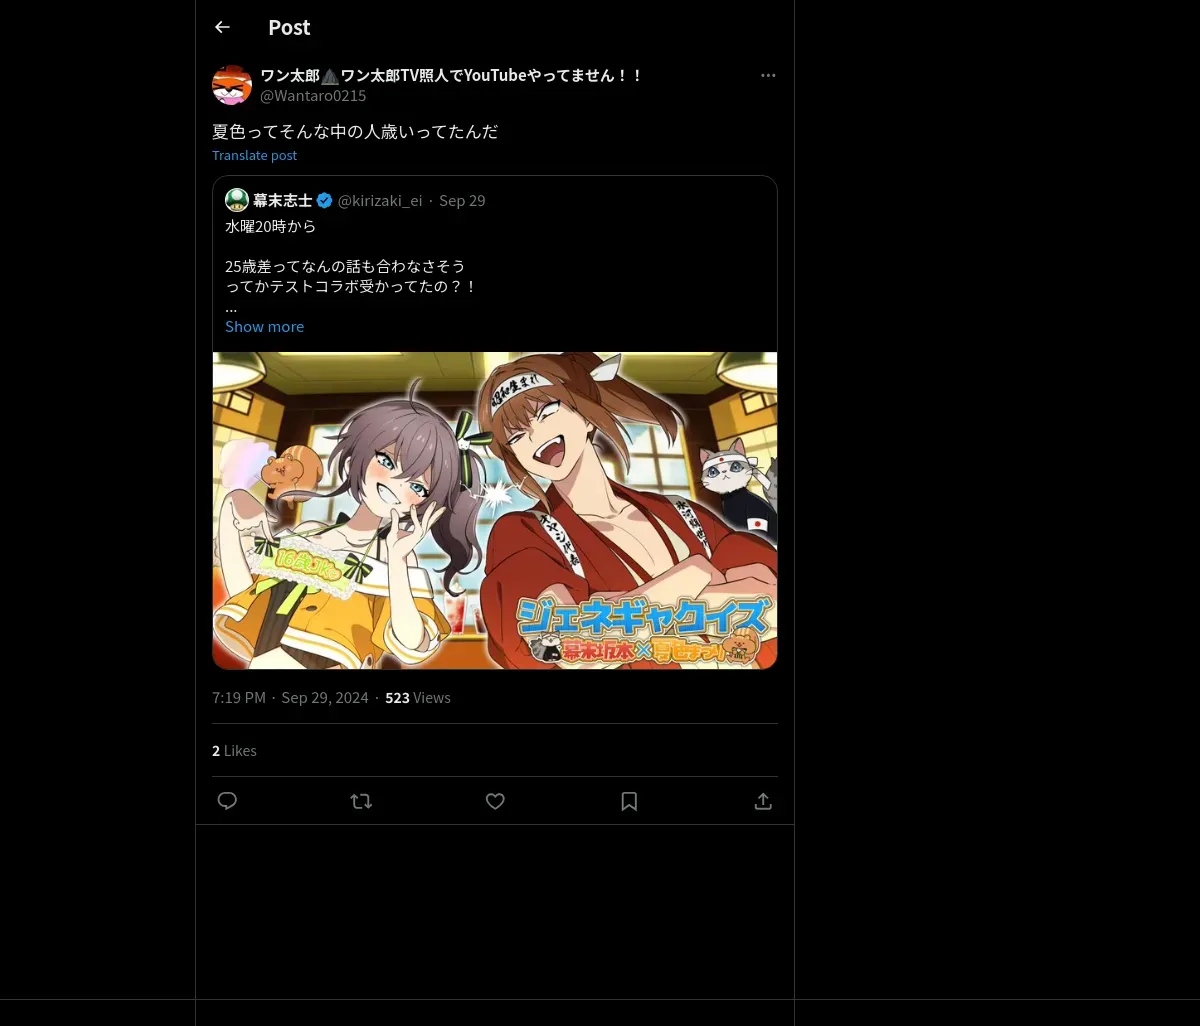Open the quoted post's Sep 29 date
Image resolution: width=1200 pixels, height=1026 pixels.
click(462, 200)
